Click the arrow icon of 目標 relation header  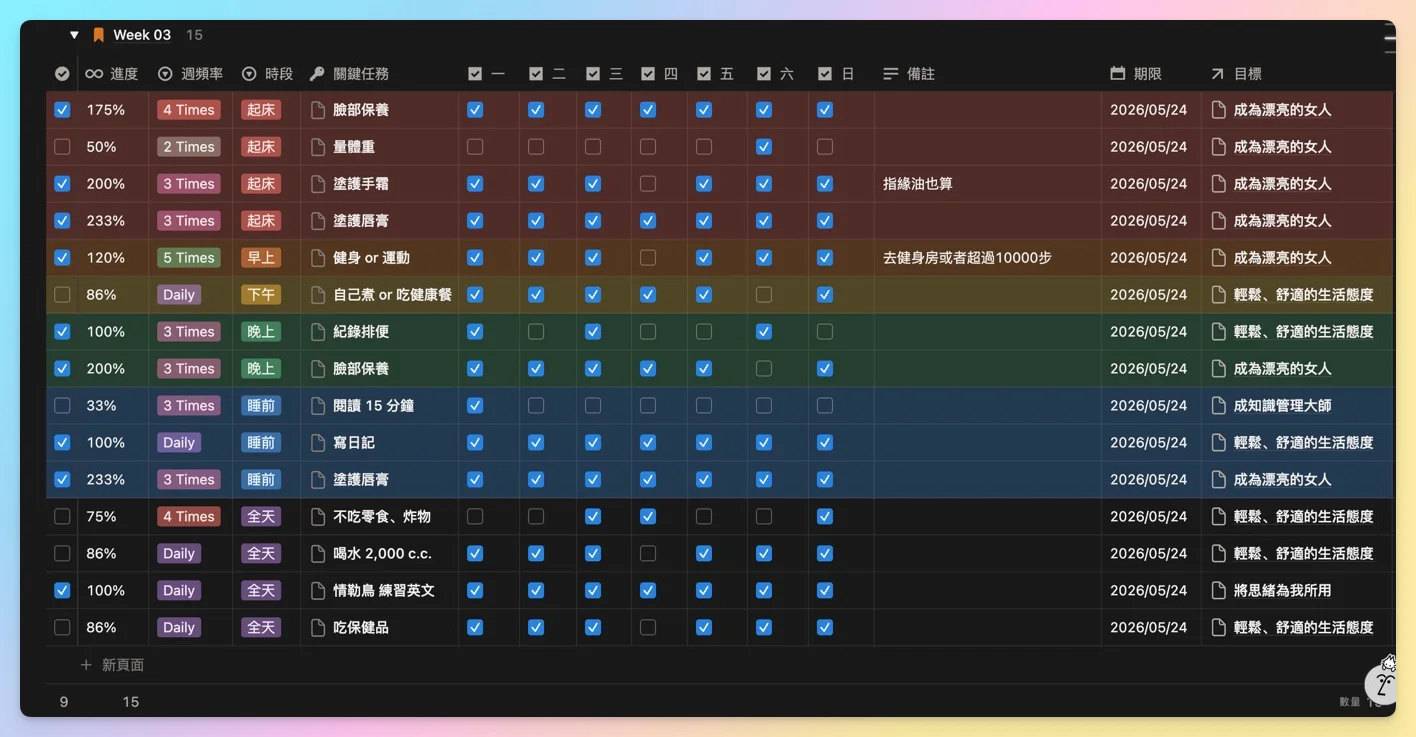[1217, 74]
